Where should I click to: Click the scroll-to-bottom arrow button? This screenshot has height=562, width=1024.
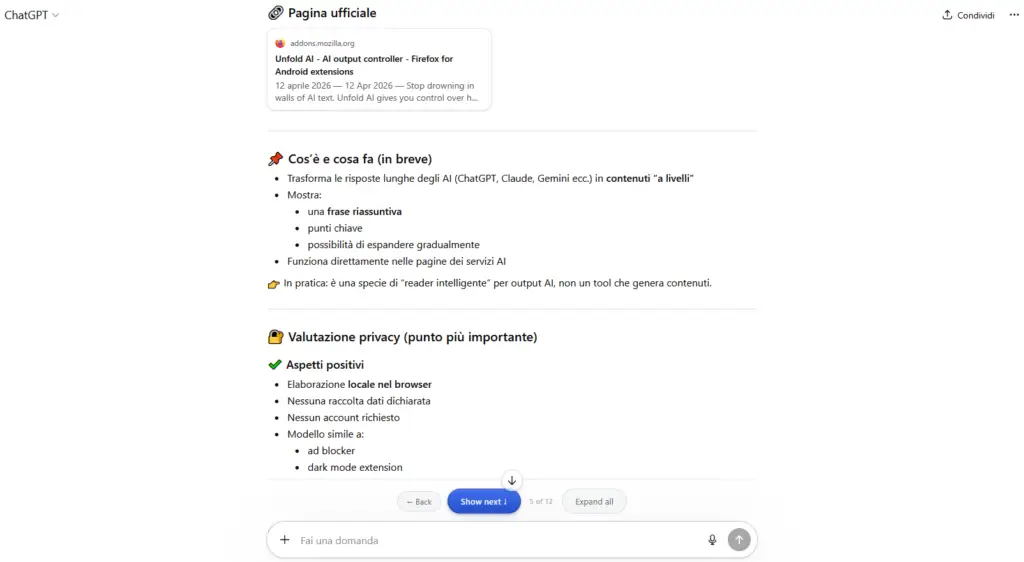[511, 480]
